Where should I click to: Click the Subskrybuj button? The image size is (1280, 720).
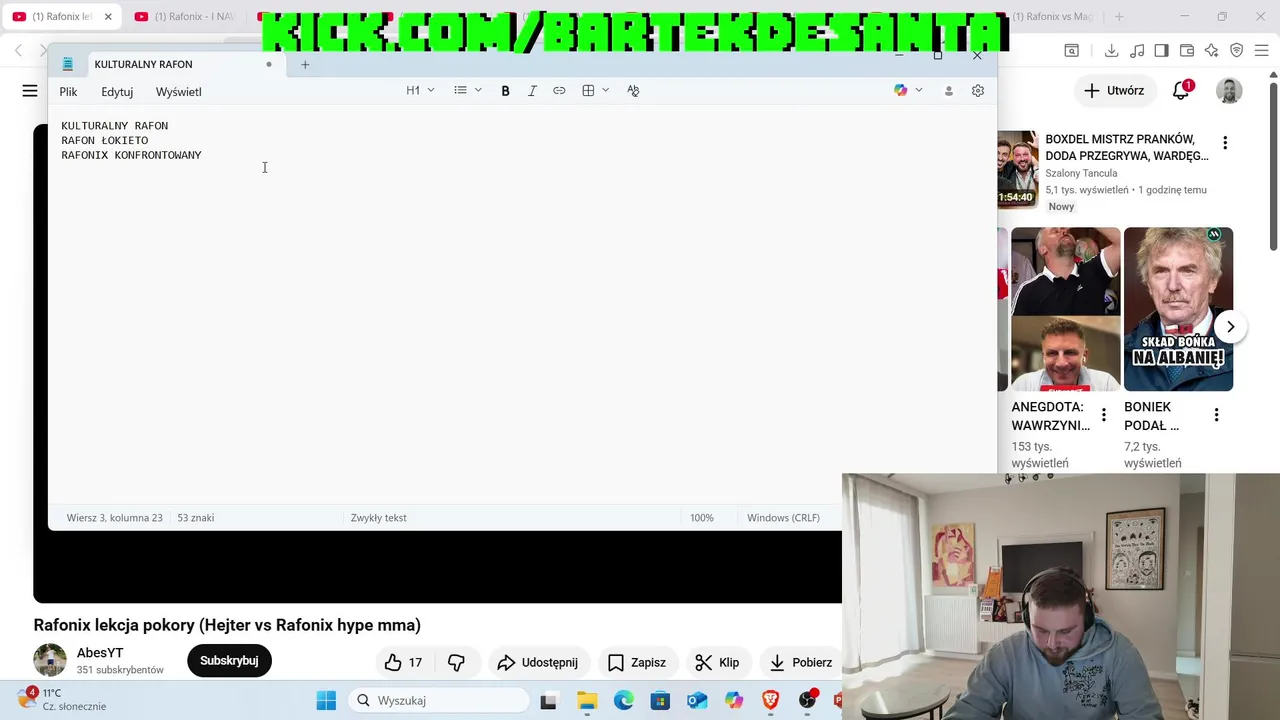229,661
